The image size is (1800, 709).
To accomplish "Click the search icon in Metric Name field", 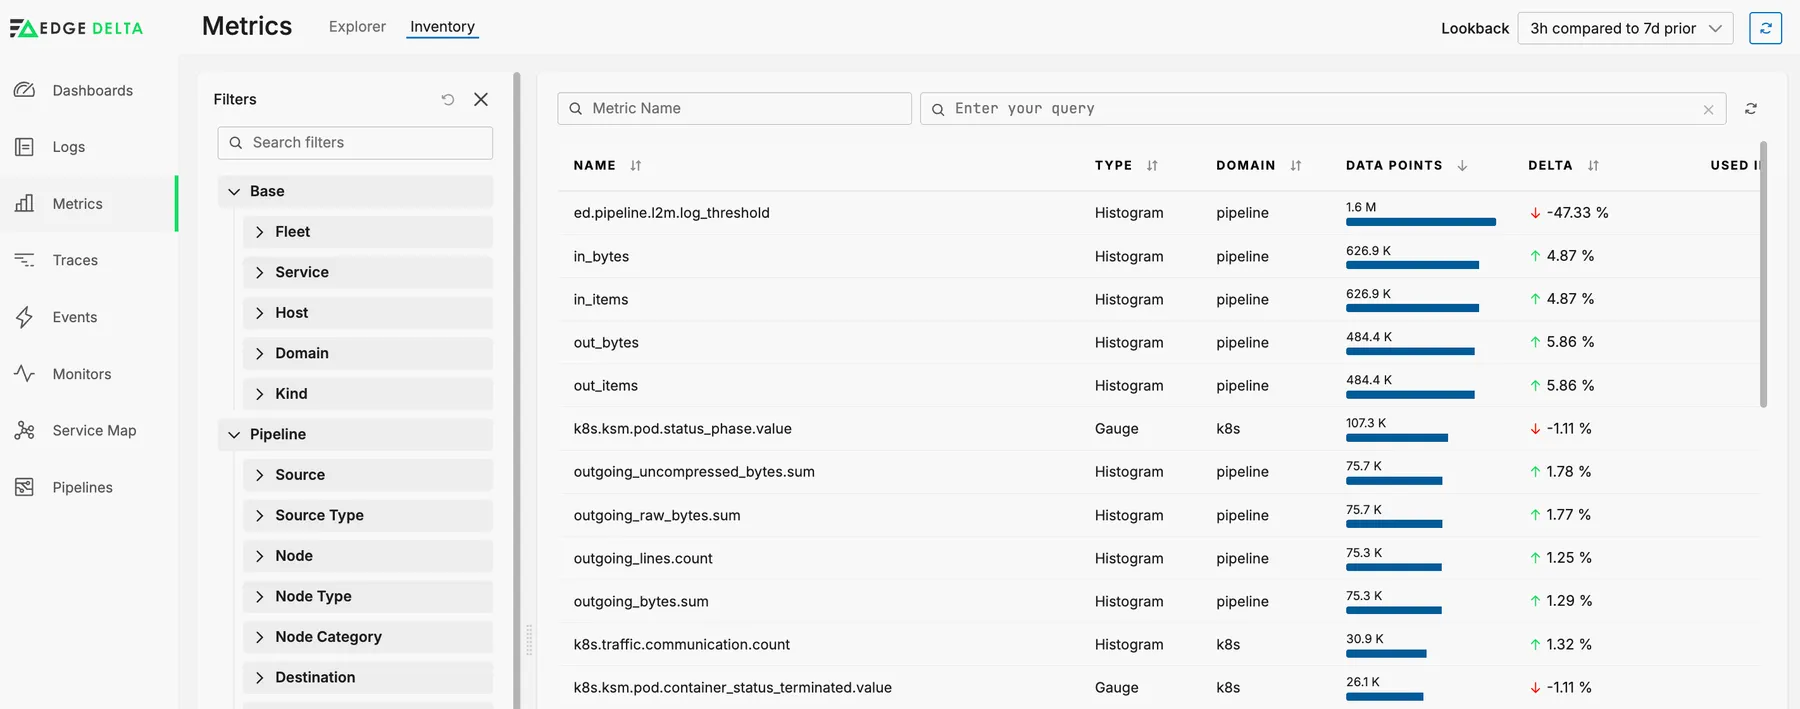I will 576,109.
